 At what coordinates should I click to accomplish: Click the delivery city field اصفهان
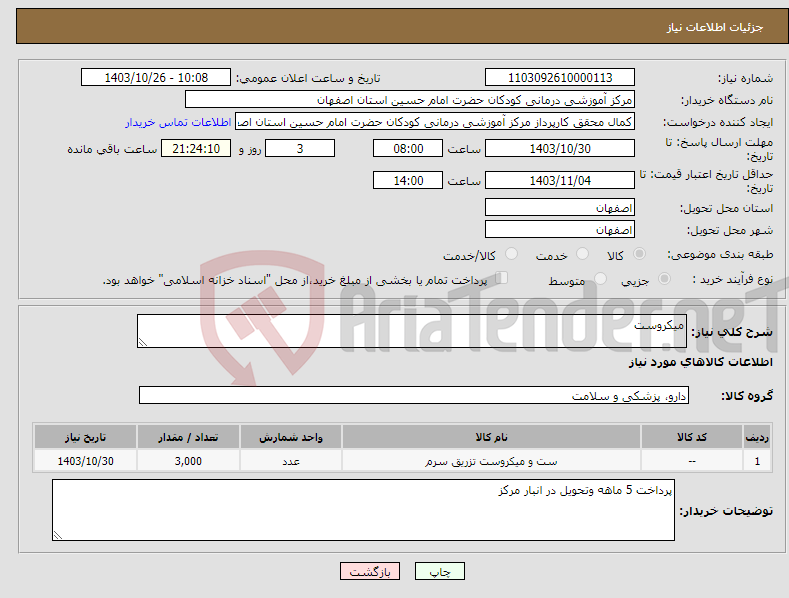(x=560, y=230)
